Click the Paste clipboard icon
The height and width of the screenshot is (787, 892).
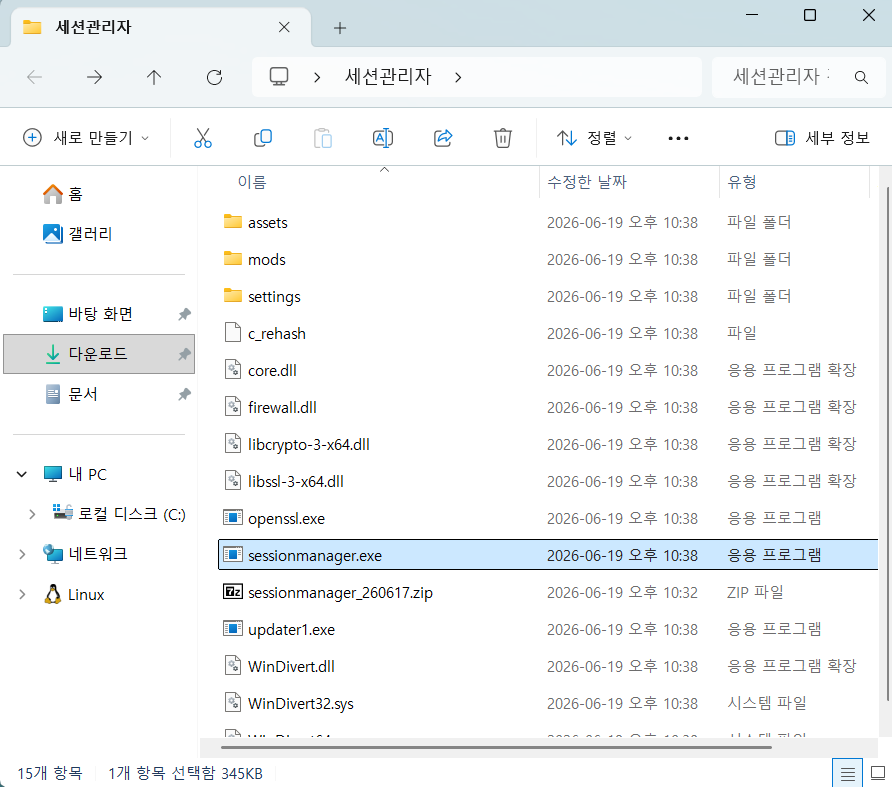tap(323, 138)
